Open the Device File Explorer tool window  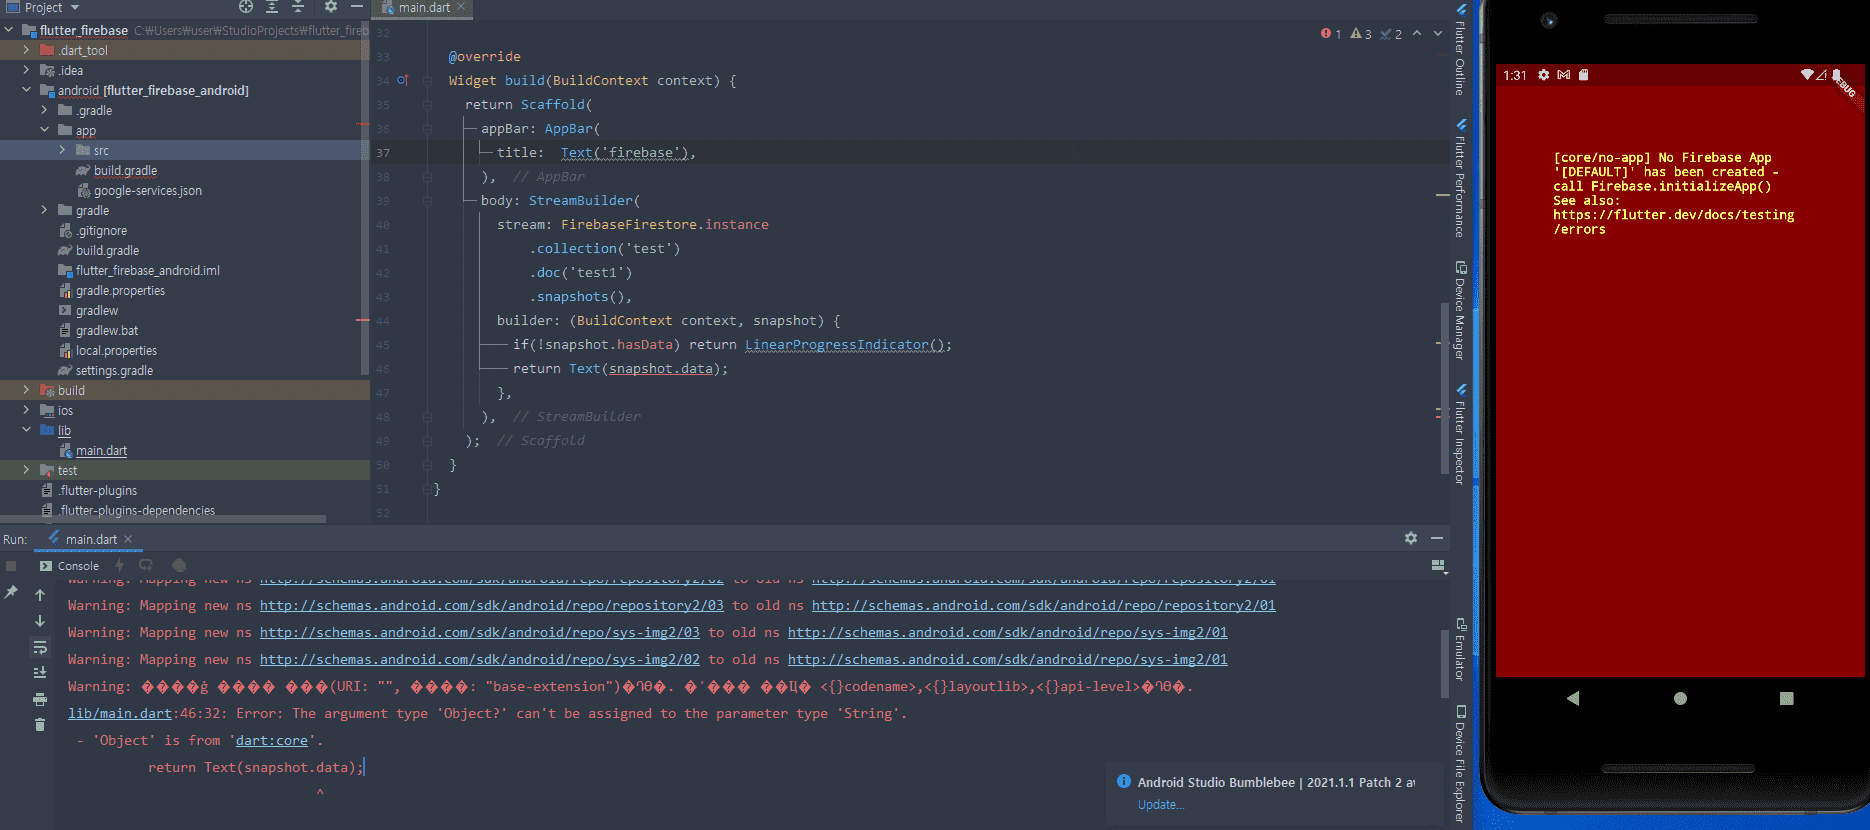(x=1460, y=764)
